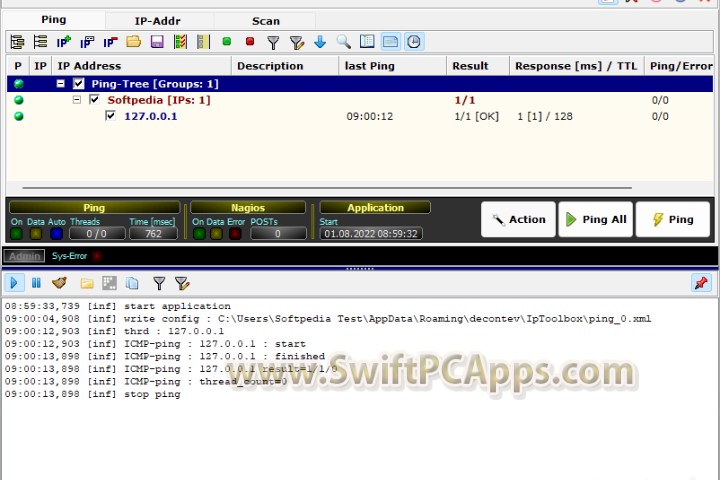Screen dimensions: 720x480
Task: Click the Admin button in the status bar
Action: 24,256
